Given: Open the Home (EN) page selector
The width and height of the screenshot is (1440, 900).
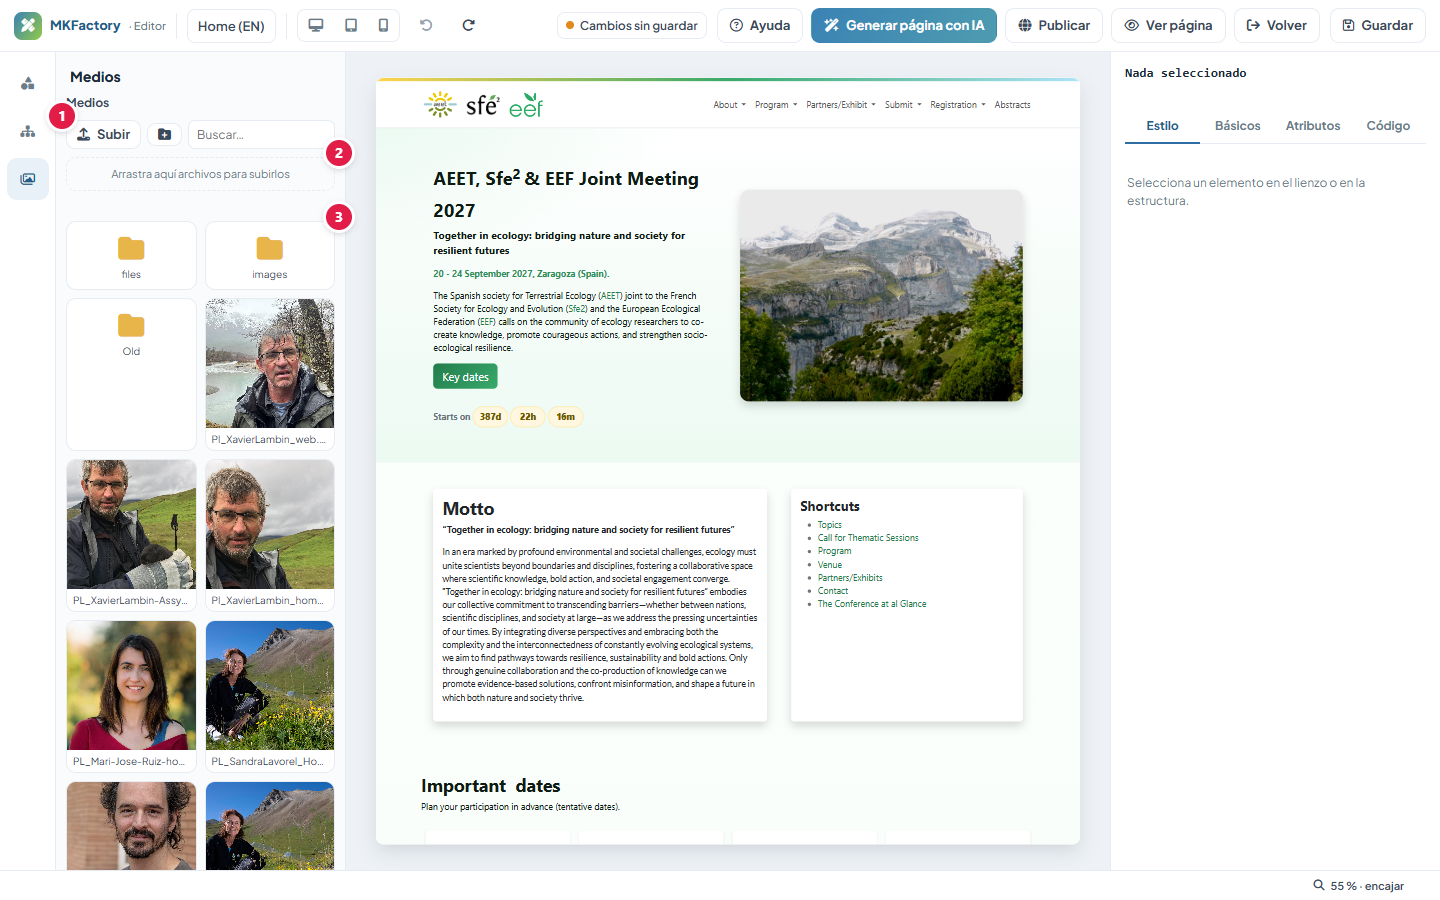Looking at the screenshot, I should click(x=231, y=26).
